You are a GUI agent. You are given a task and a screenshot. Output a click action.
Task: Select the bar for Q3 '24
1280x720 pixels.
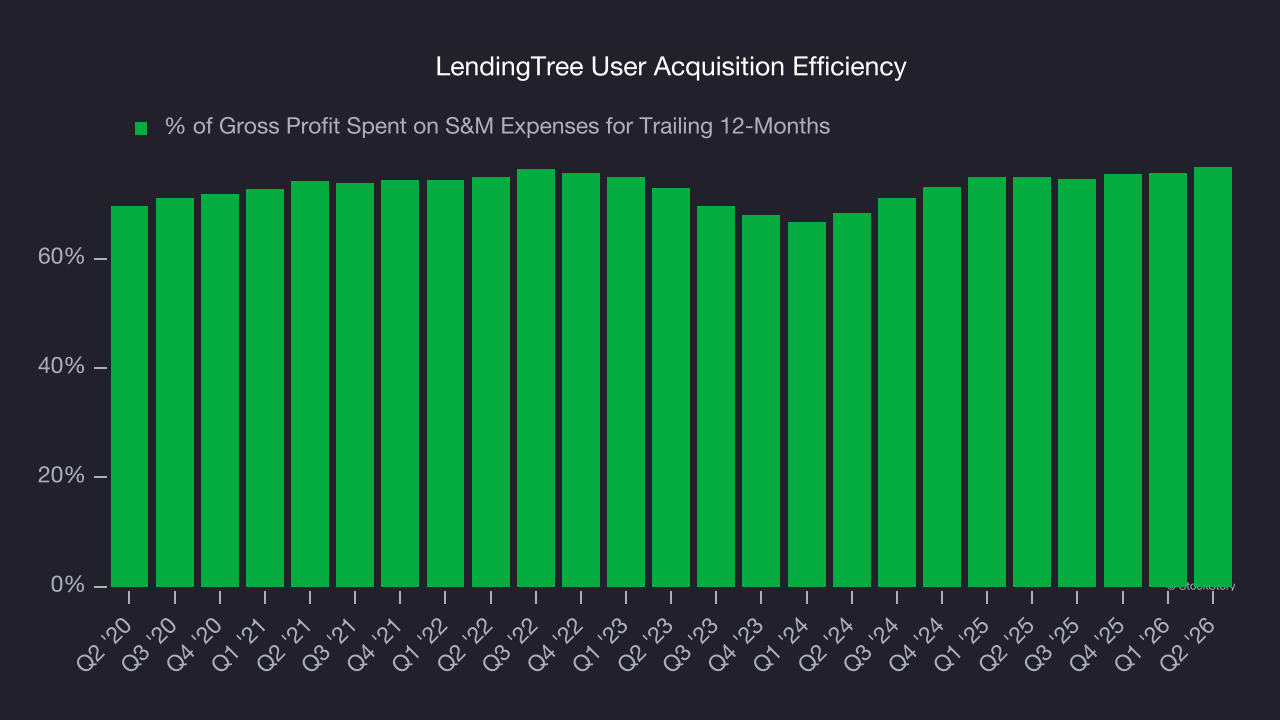897,392
